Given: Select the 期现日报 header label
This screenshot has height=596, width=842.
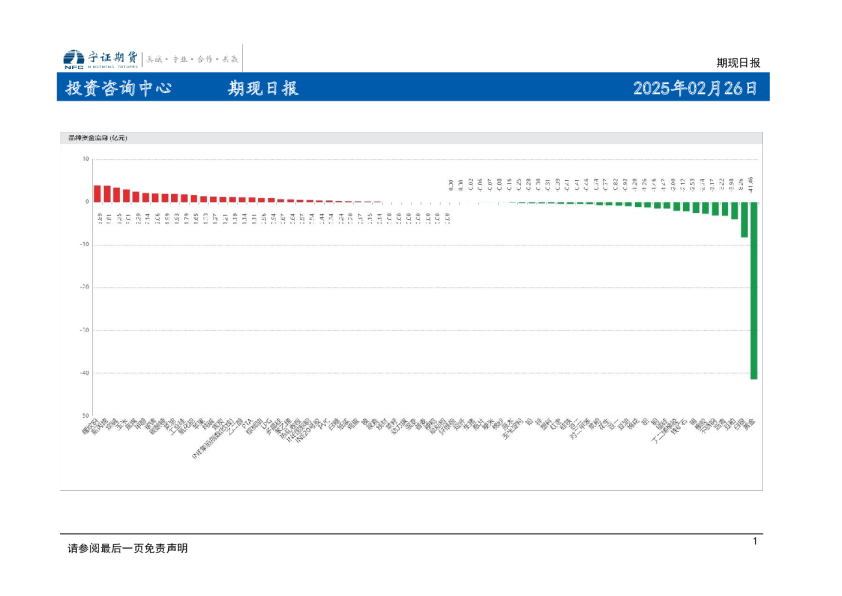Looking at the screenshot, I should pyautogui.click(x=263, y=88).
